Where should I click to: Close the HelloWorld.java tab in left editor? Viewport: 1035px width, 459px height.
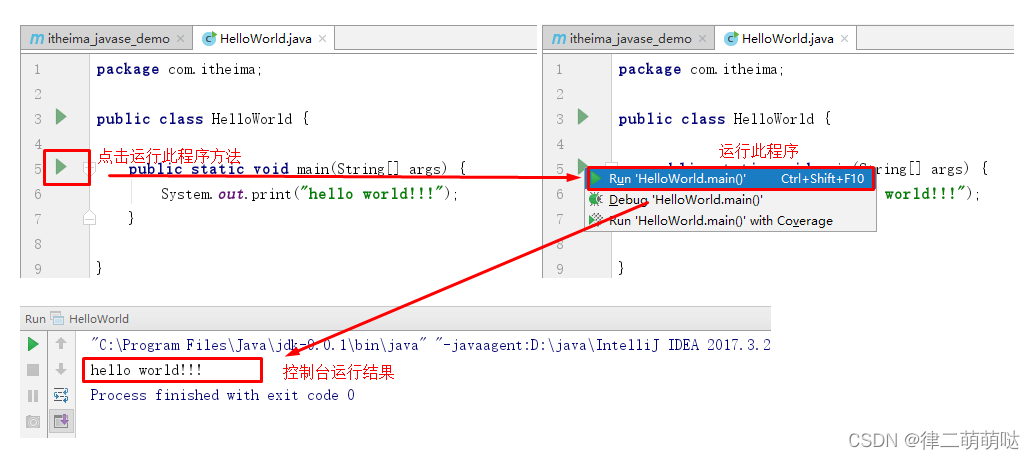point(322,38)
